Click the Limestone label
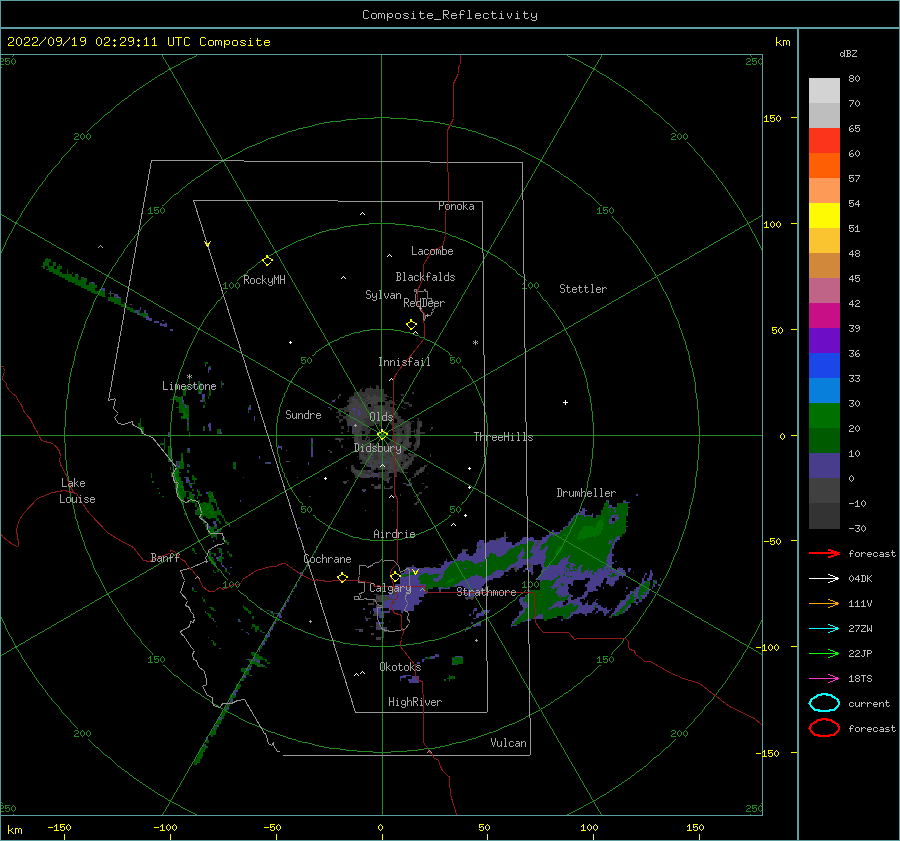This screenshot has height=841, width=900. (x=189, y=386)
